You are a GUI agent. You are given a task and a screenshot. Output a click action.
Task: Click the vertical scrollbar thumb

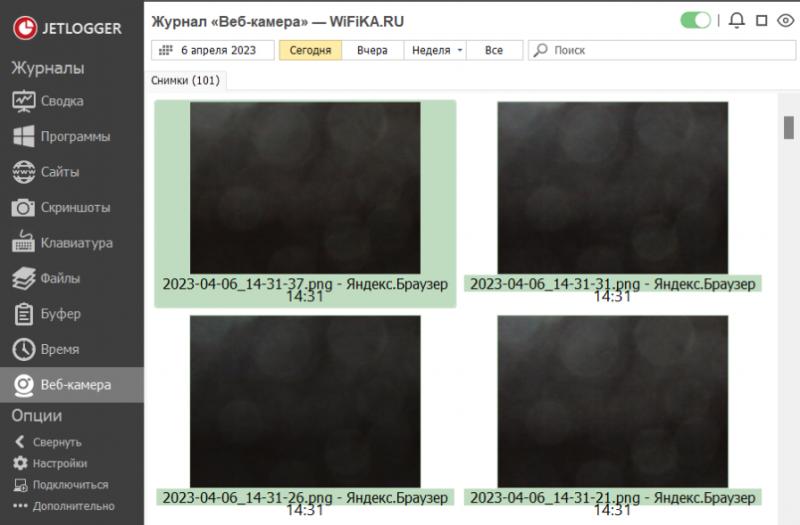(787, 127)
